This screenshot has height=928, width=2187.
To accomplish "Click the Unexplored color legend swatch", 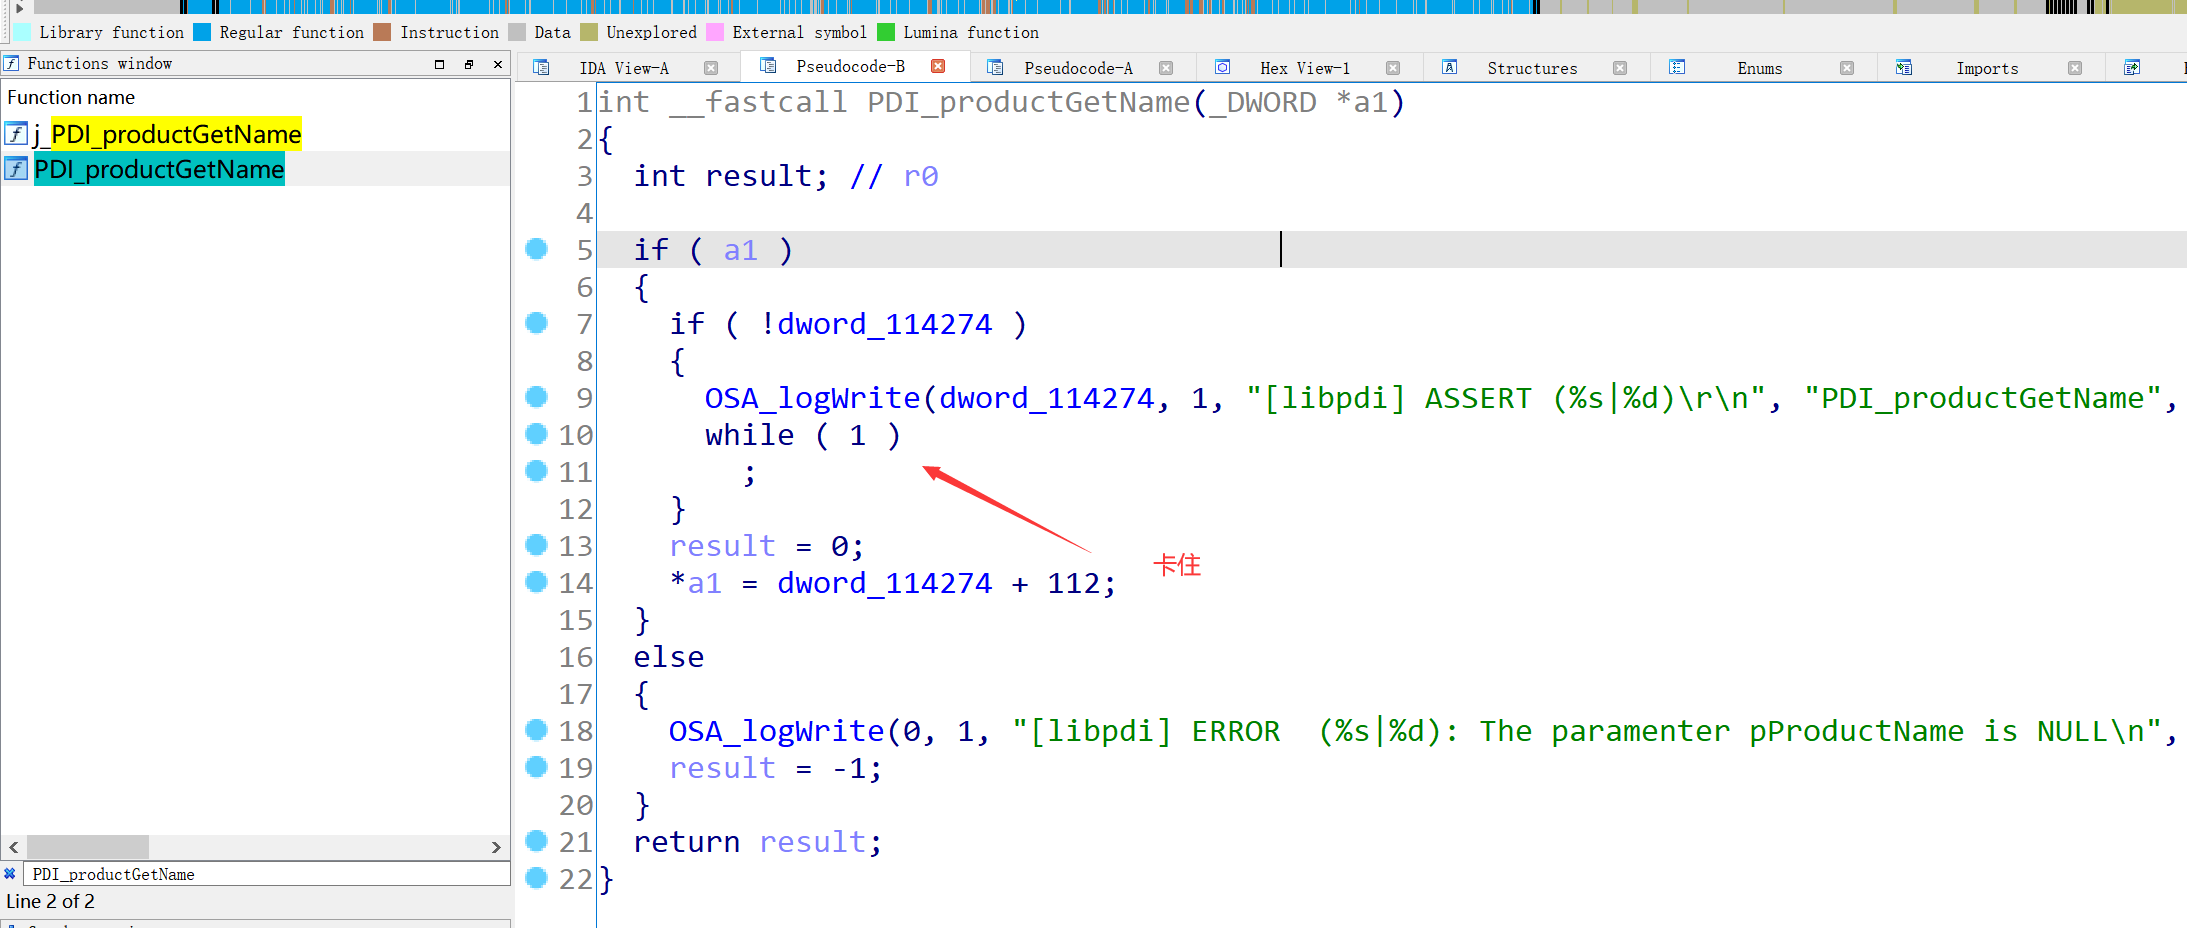I will click(588, 32).
